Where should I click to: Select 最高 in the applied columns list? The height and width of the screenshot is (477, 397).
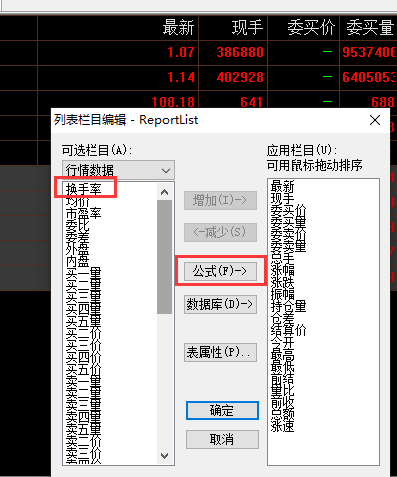pos(283,355)
